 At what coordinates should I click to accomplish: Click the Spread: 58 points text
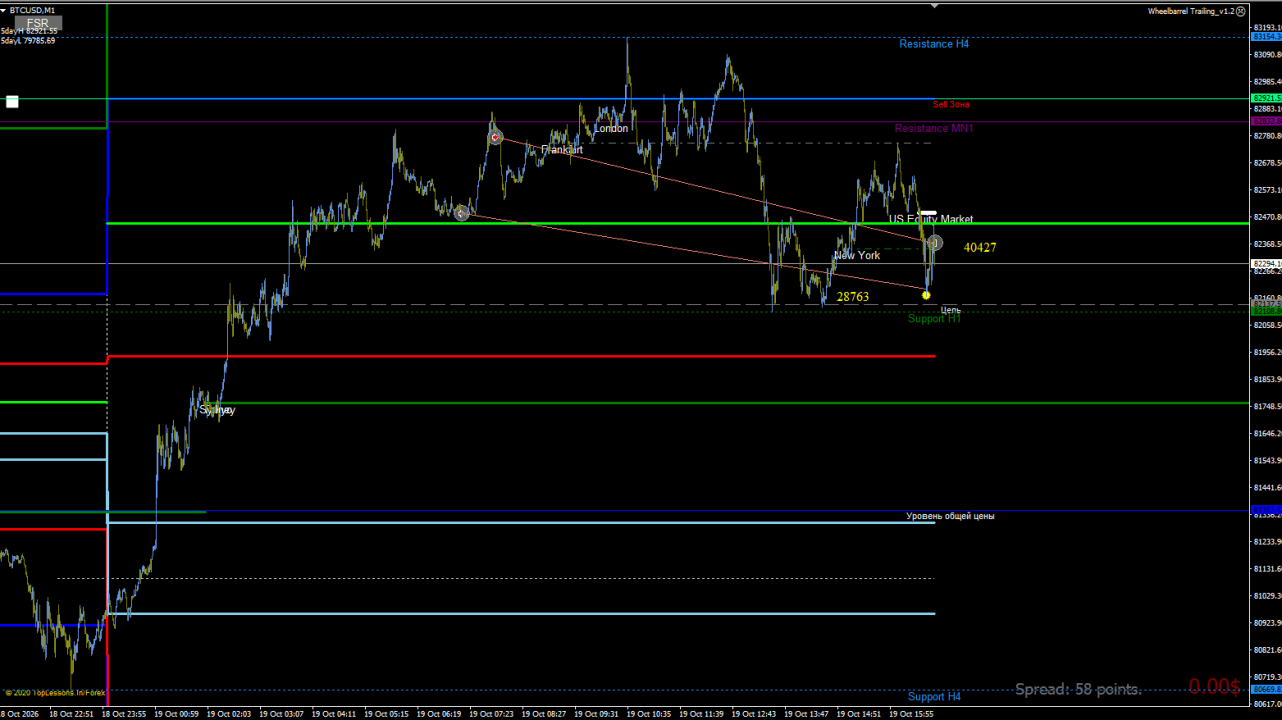pyautogui.click(x=1078, y=689)
